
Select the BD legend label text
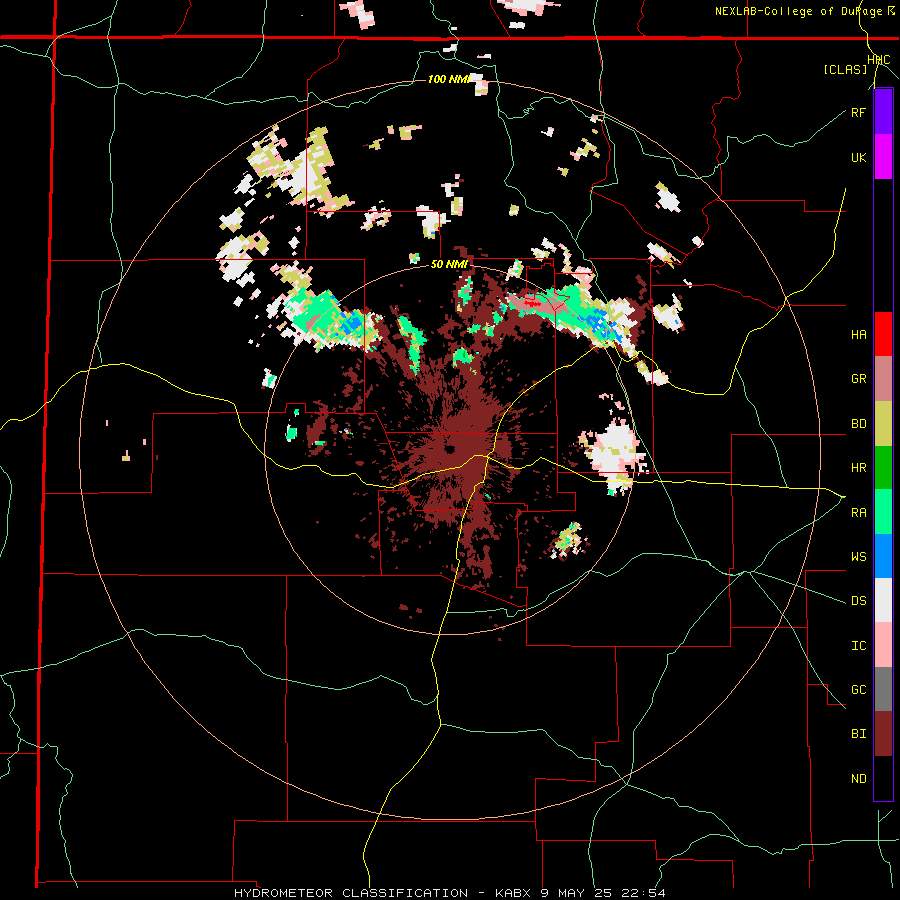[858, 424]
